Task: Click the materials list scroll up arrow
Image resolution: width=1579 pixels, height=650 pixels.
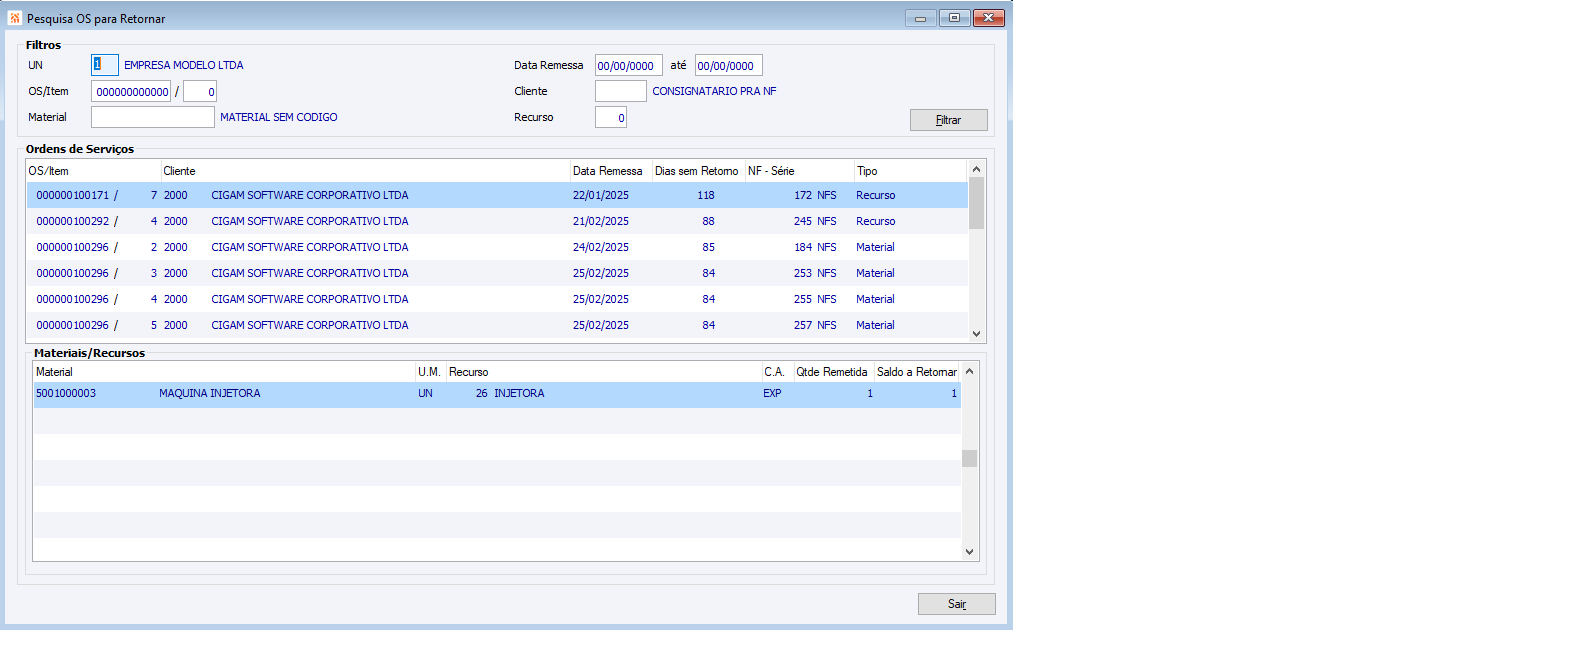Action: pyautogui.click(x=969, y=371)
